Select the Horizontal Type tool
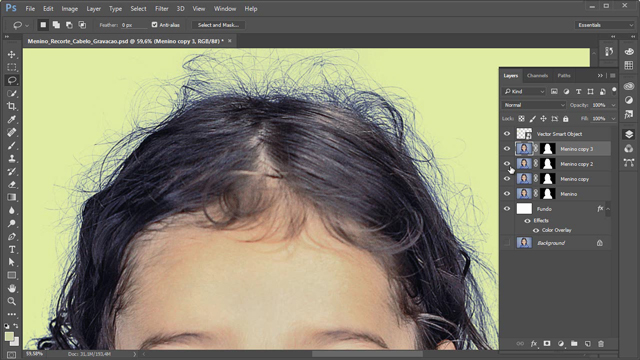The width and height of the screenshot is (640, 360). [x=11, y=250]
